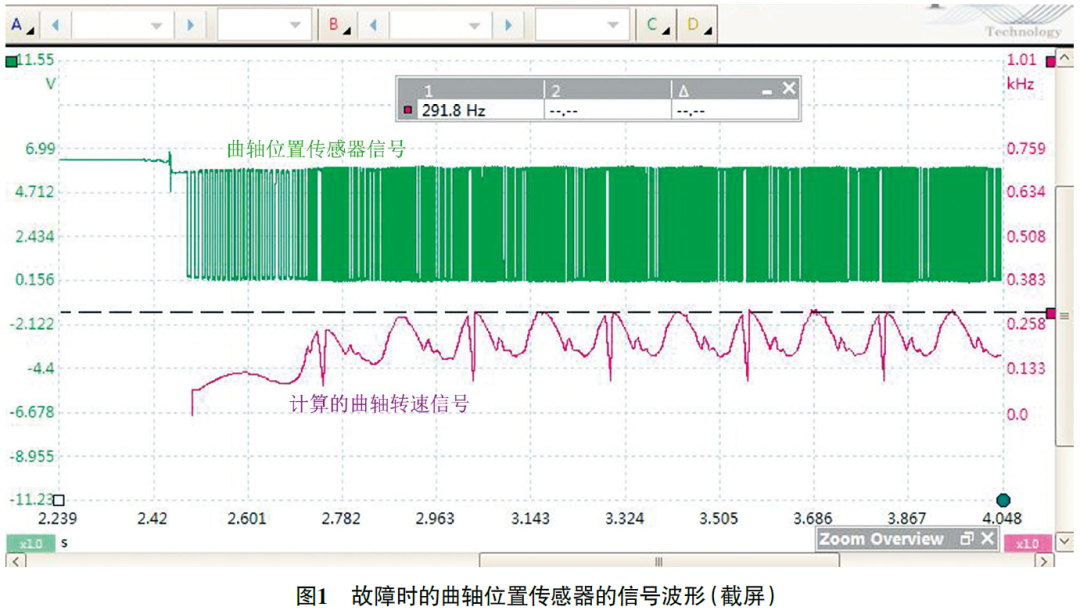Open channel D options button

(698, 25)
